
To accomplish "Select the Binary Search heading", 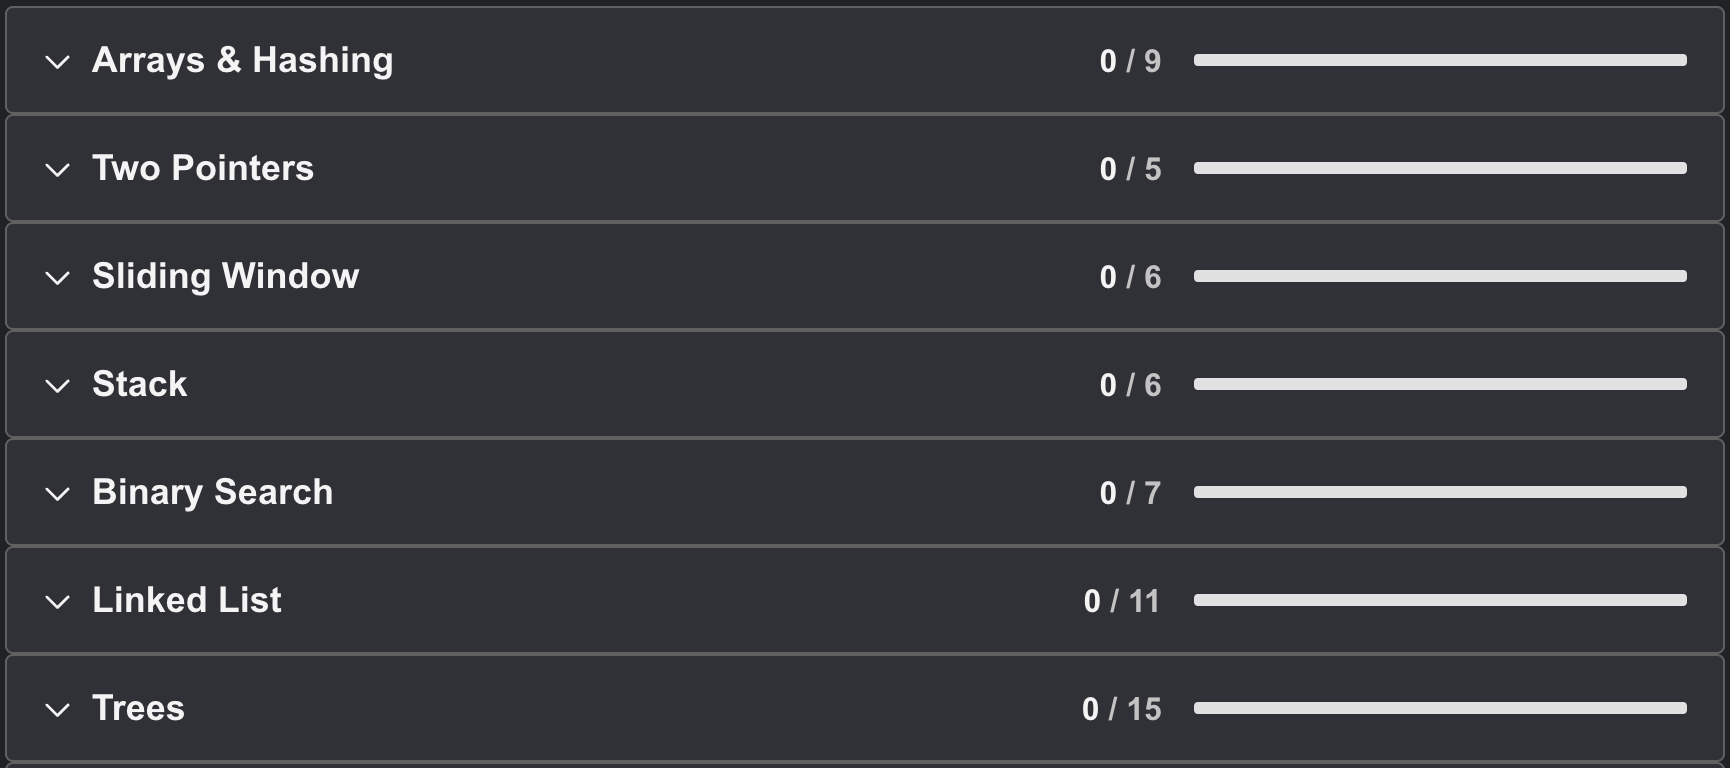I will click(212, 492).
